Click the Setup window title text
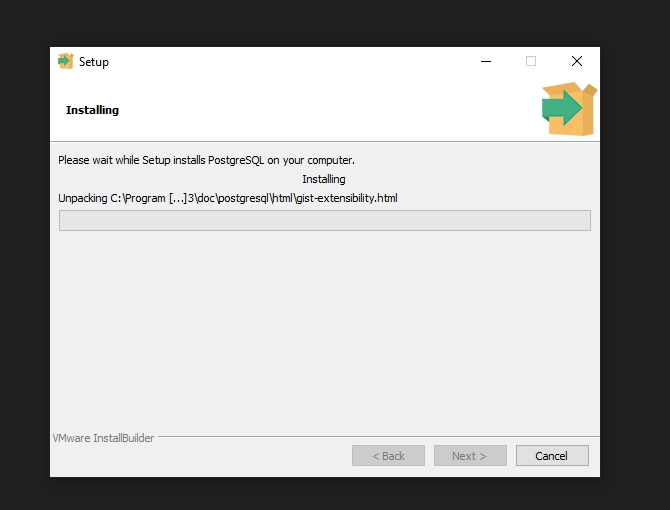This screenshot has height=510, width=670. pyautogui.click(x=94, y=62)
